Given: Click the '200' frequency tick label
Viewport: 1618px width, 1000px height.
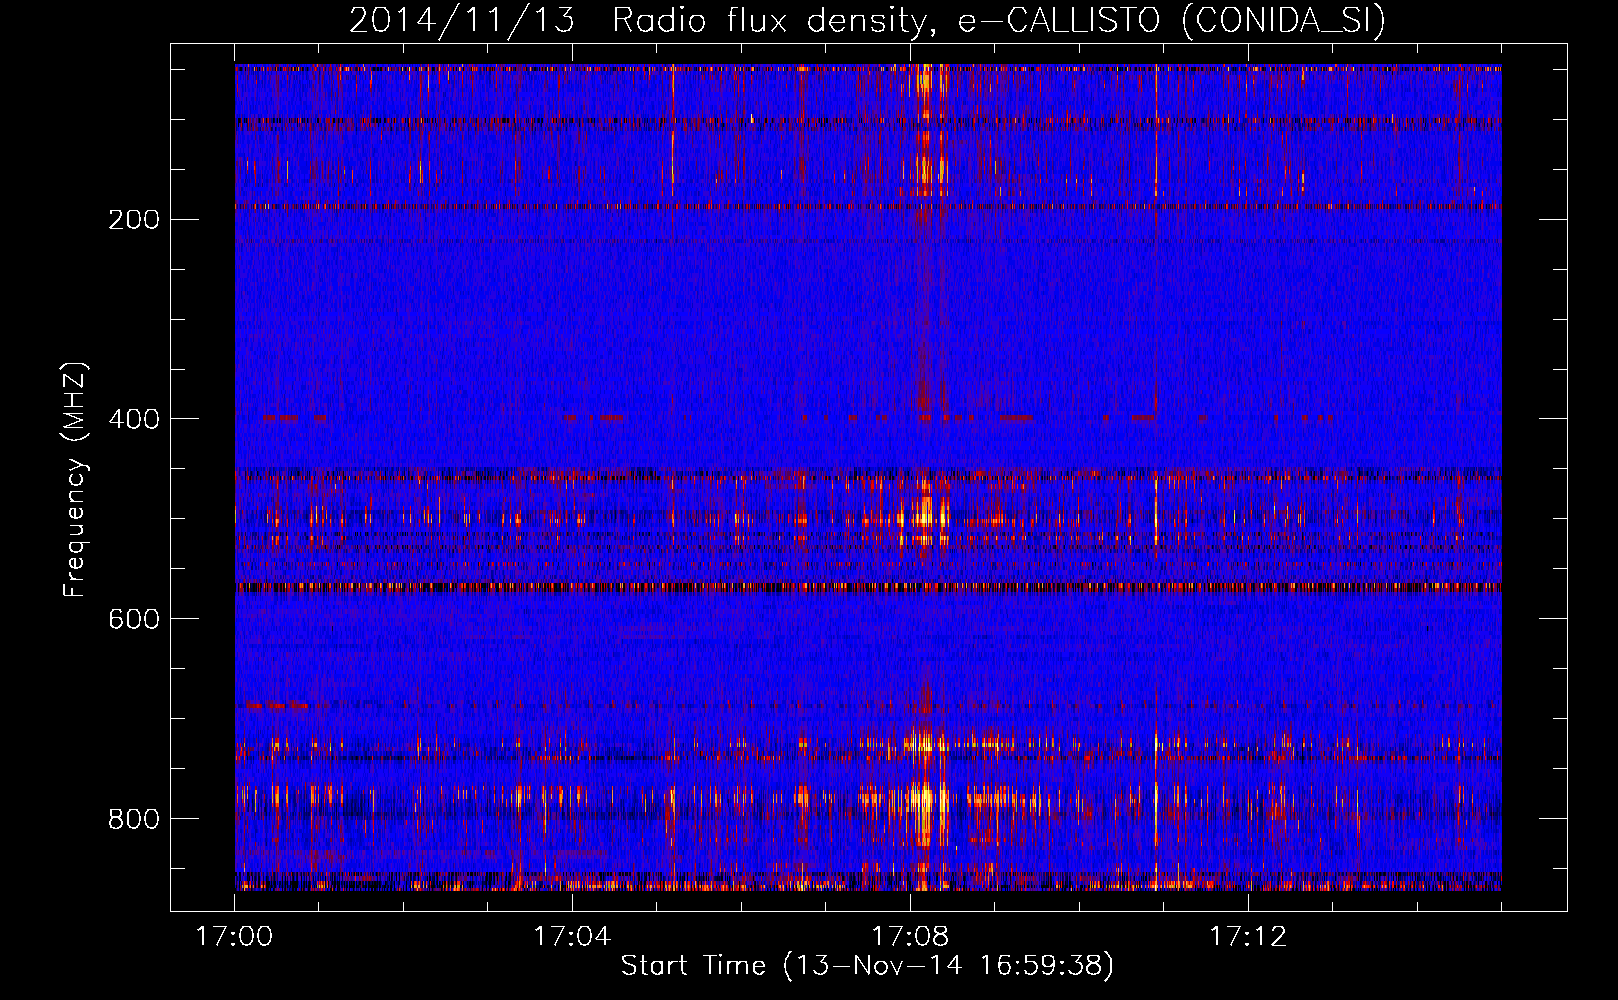Looking at the screenshot, I should tap(134, 220).
